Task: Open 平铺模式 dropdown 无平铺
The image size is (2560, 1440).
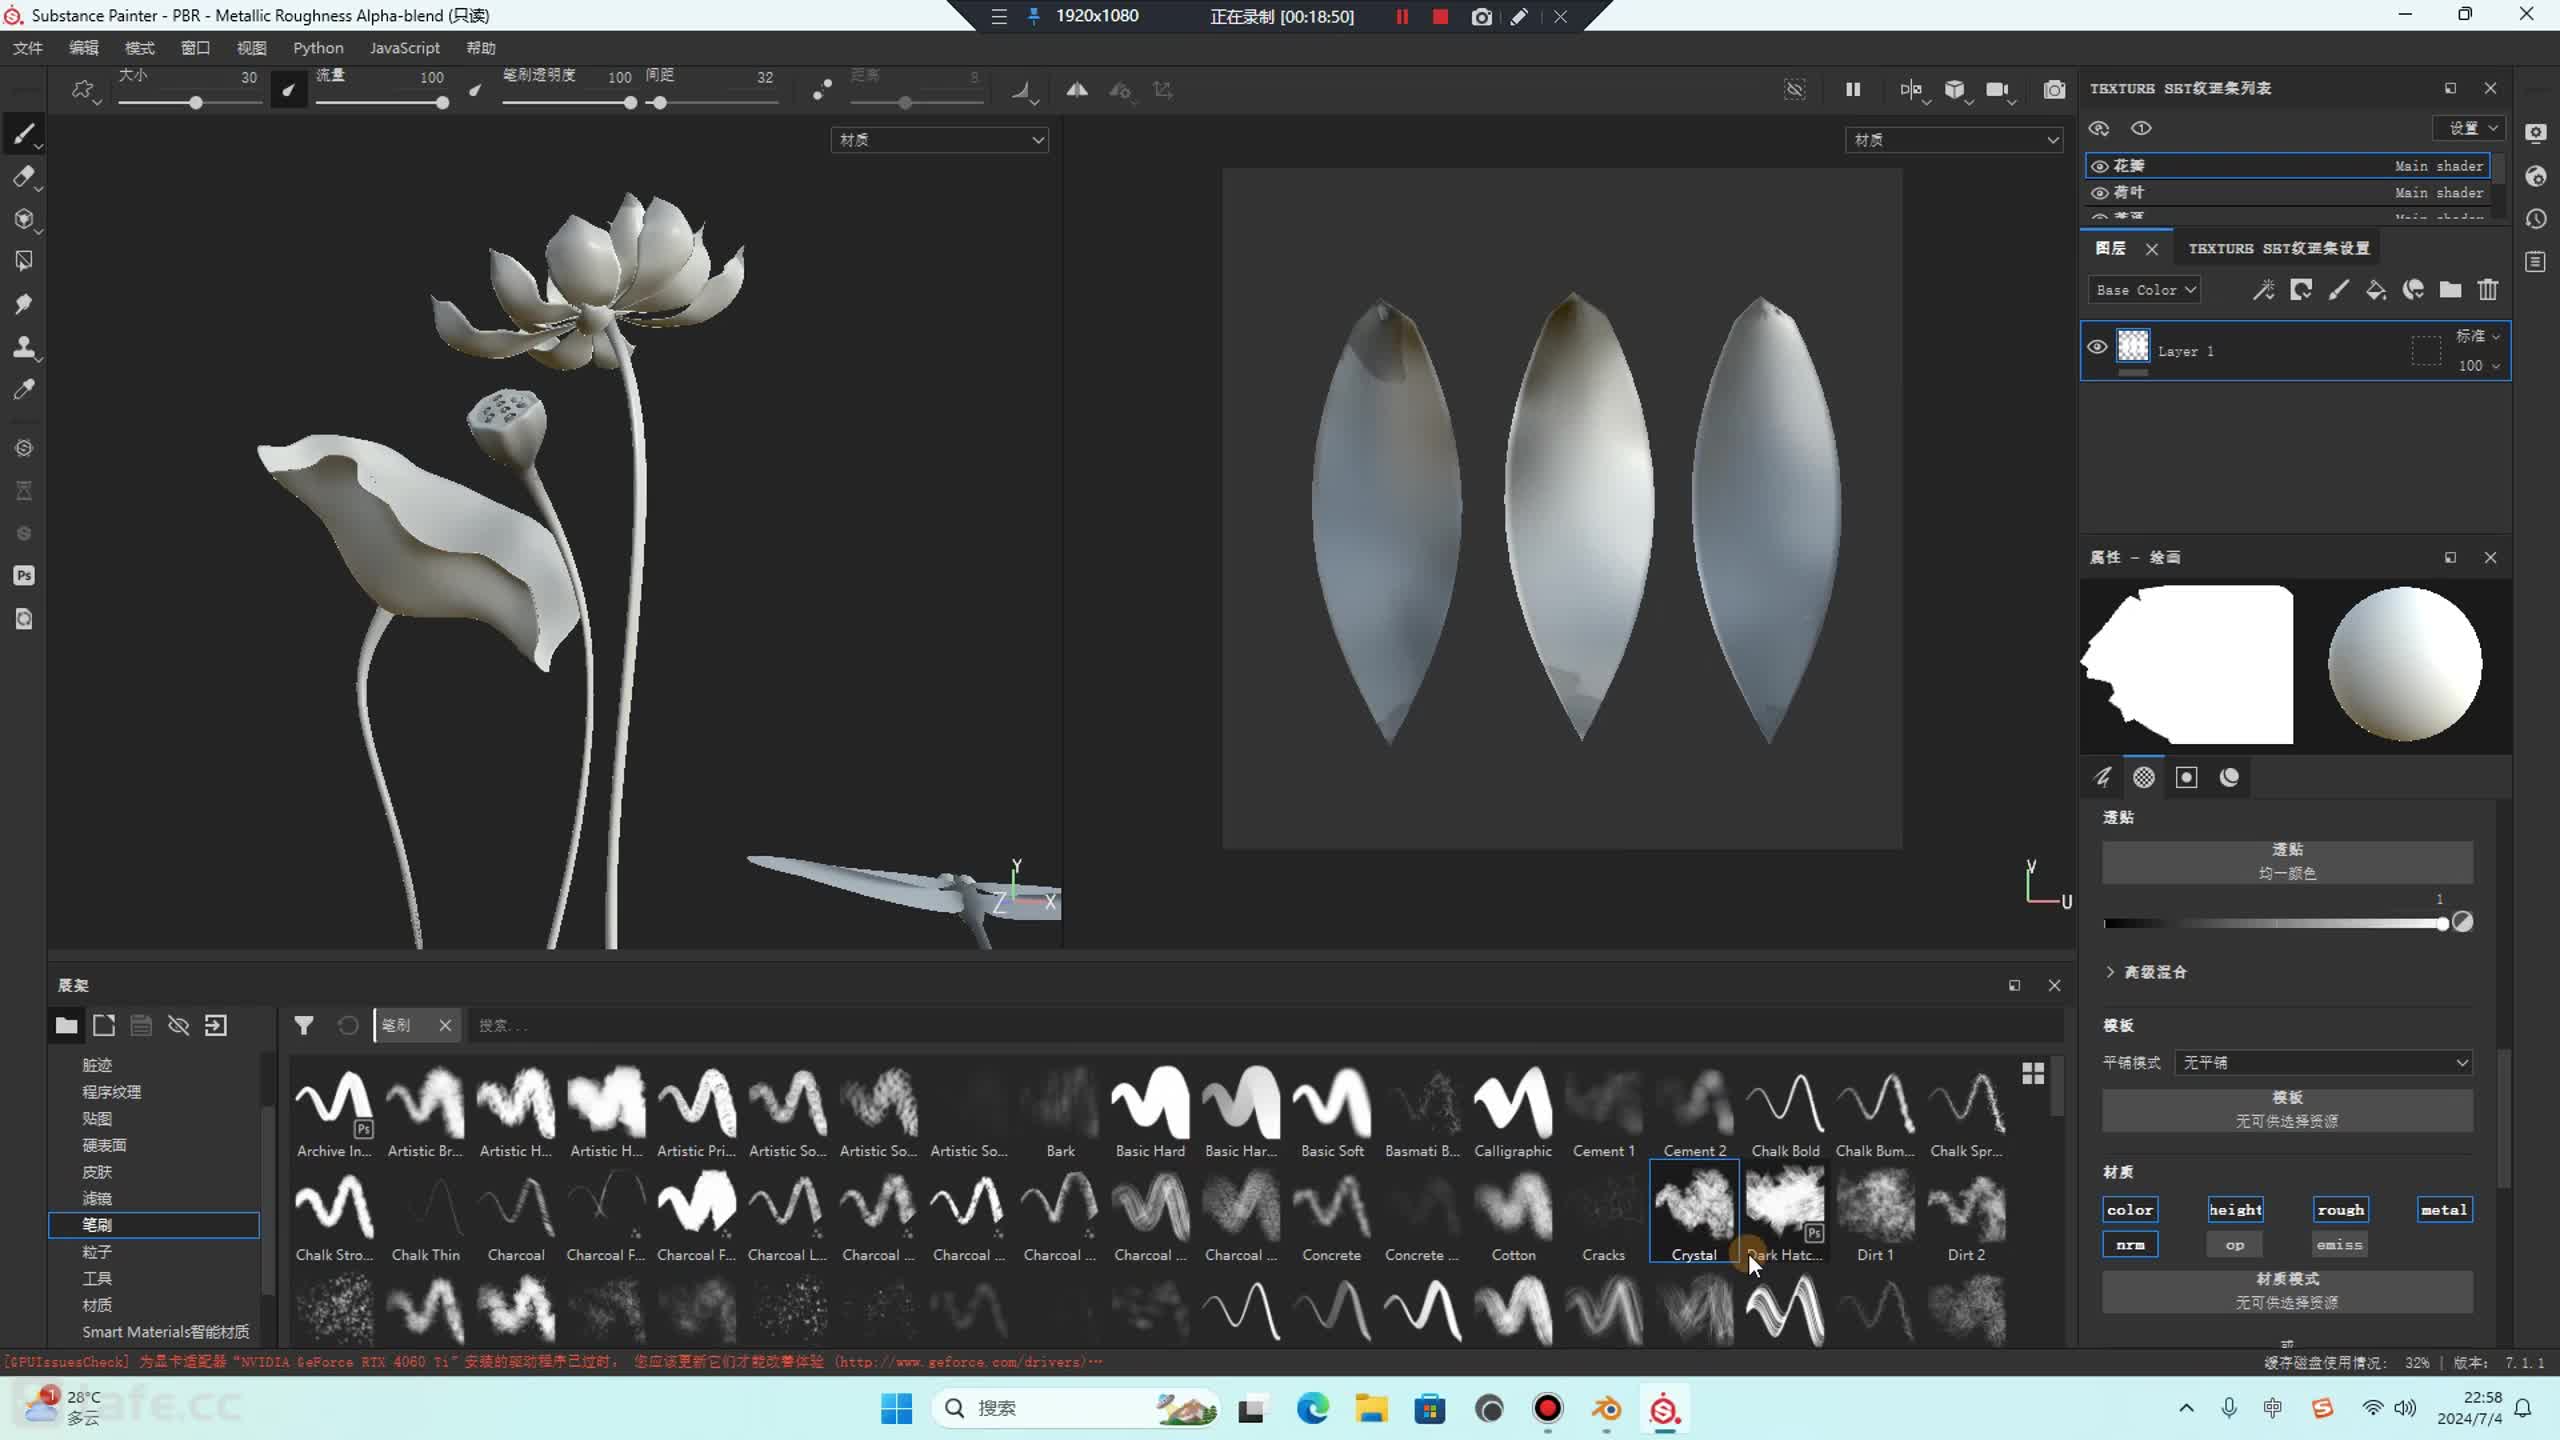Action: point(2323,1062)
